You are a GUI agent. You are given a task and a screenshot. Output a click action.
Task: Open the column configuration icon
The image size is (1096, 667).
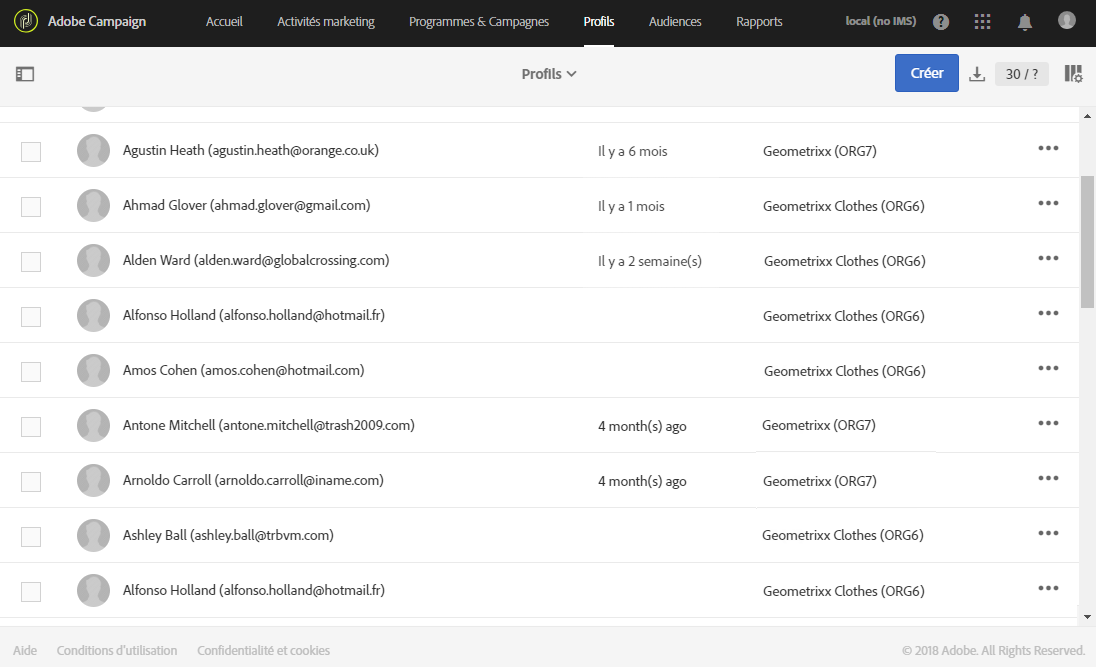1073,74
